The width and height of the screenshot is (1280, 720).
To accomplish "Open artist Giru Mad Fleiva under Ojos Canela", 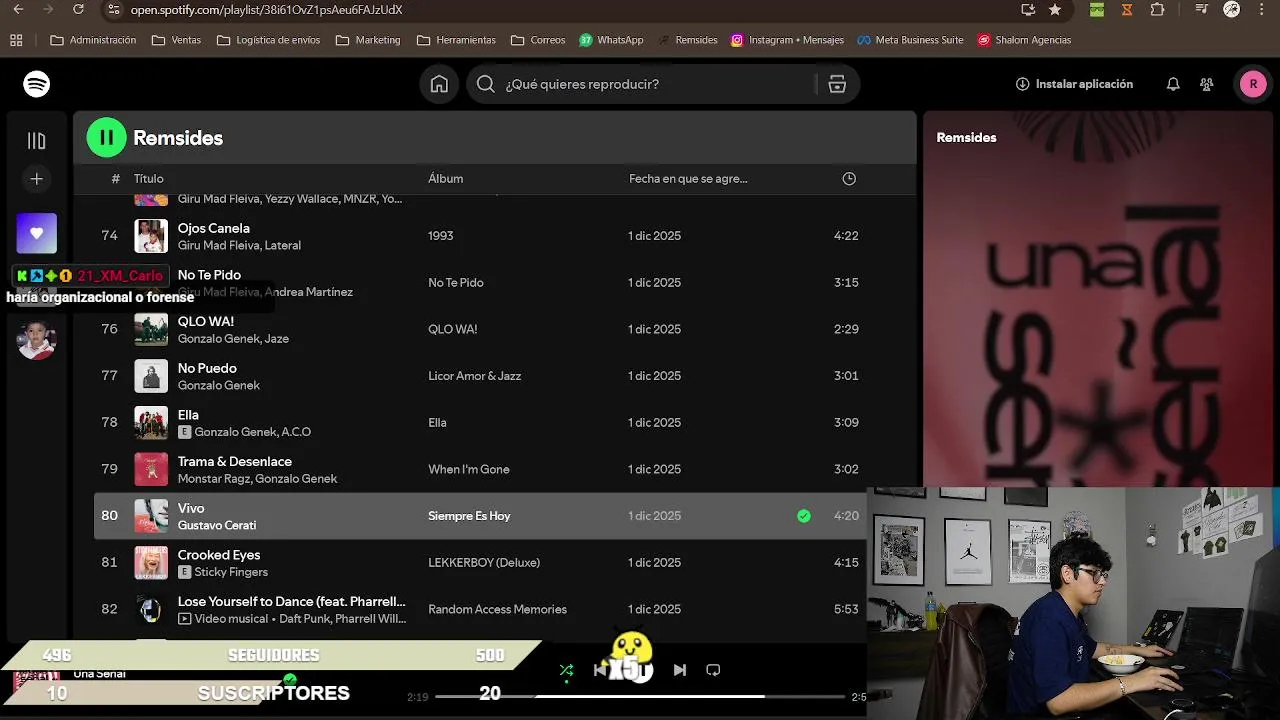I will [x=219, y=245].
